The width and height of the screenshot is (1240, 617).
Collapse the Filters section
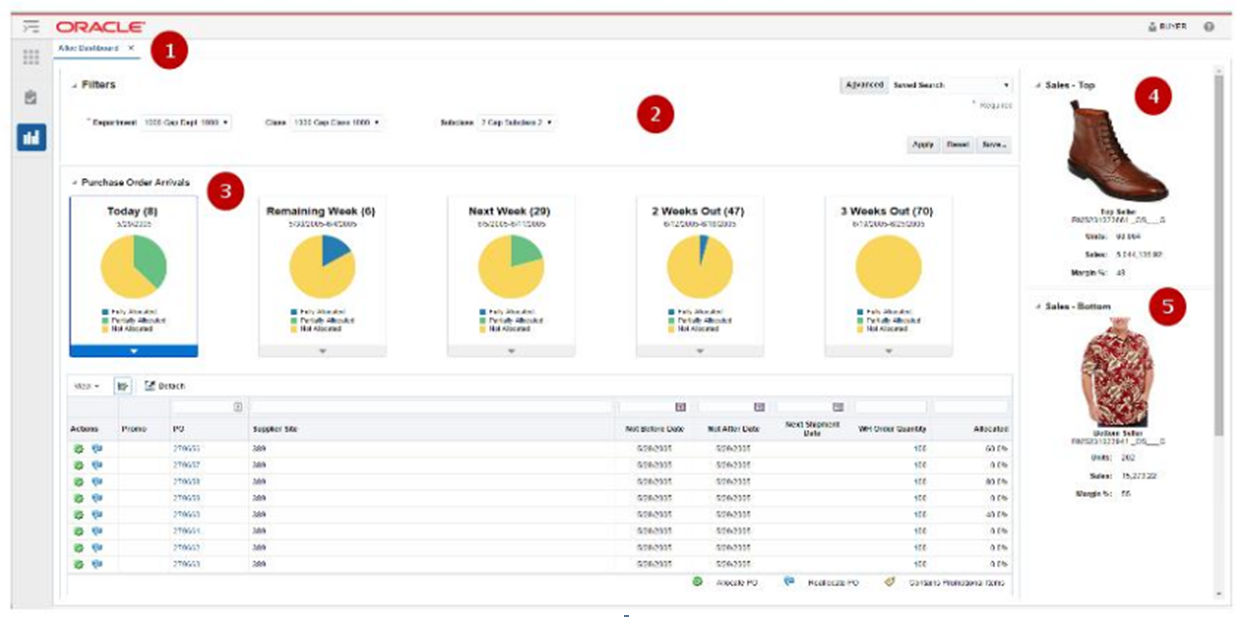73,84
